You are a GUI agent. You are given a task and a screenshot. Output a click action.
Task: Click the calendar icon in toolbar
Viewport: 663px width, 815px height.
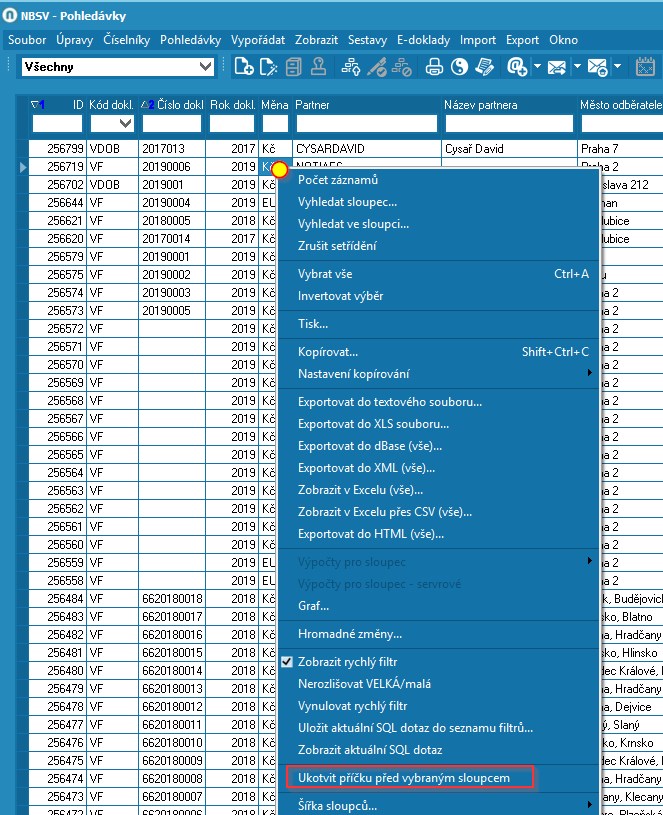[x=645, y=67]
